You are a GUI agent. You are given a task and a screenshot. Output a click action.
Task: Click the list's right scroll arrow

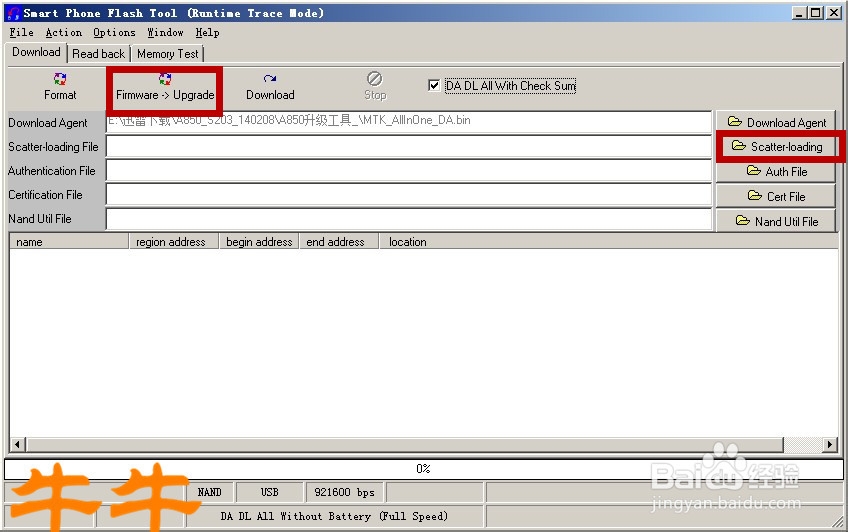[830, 444]
